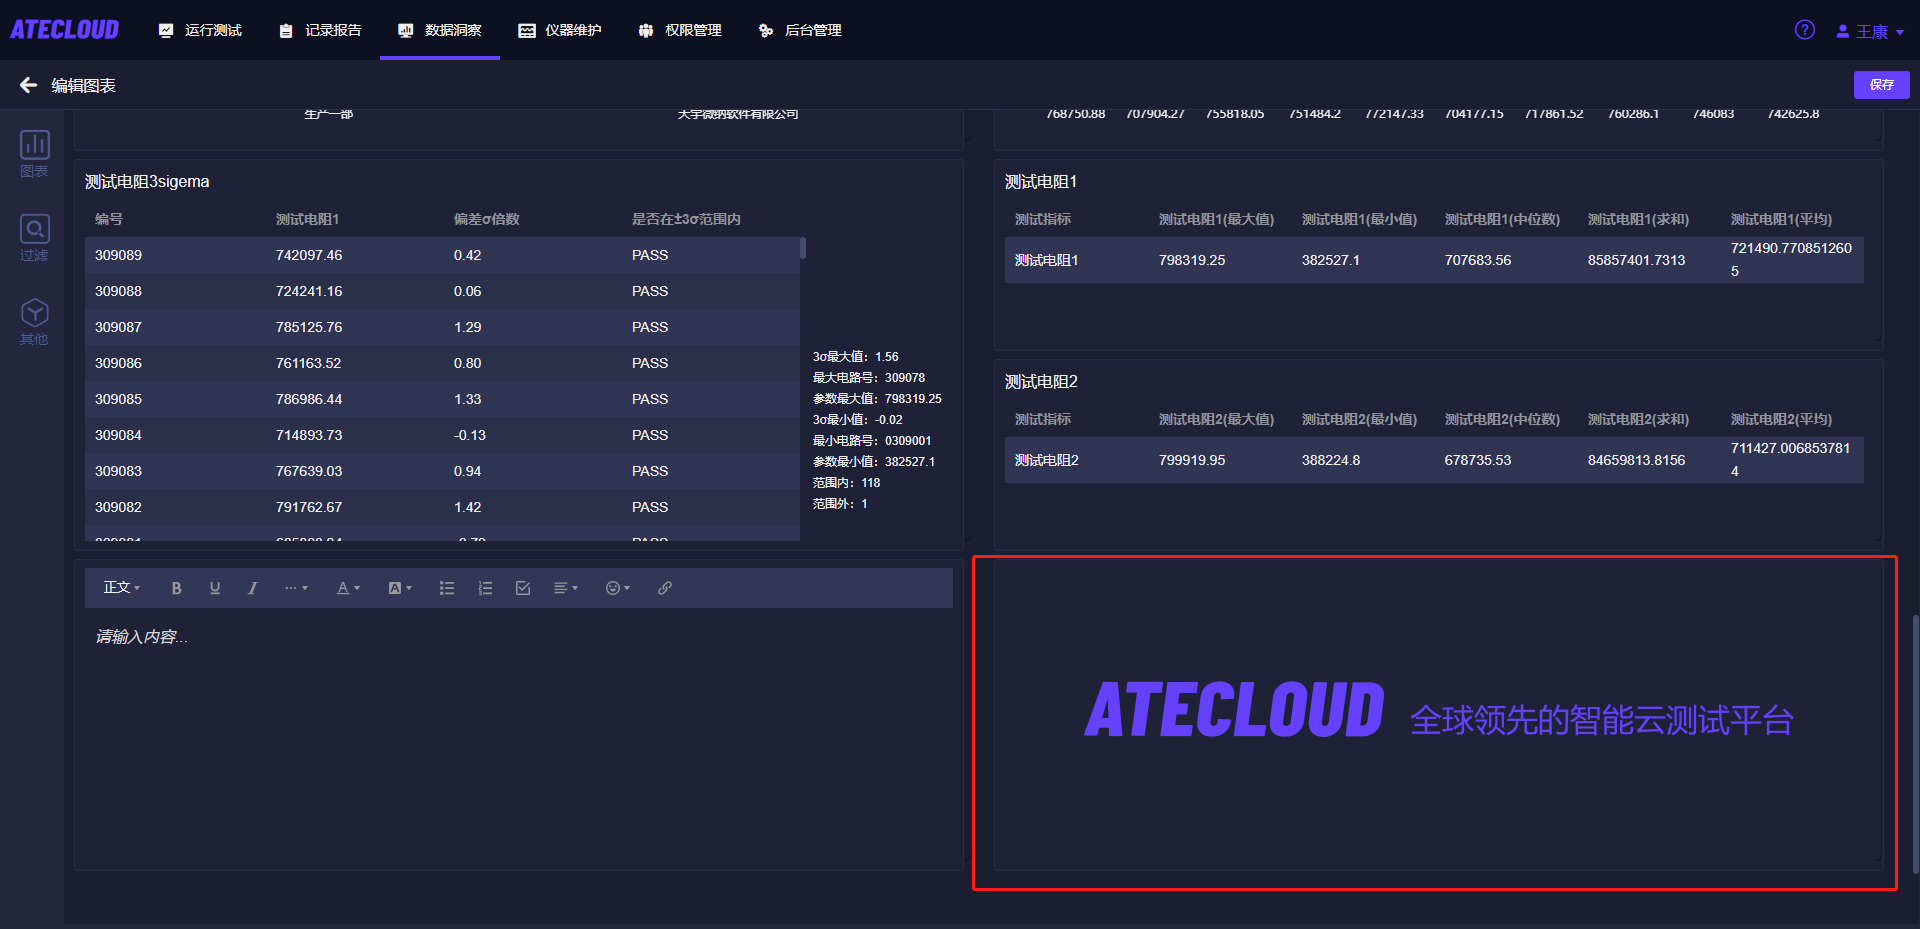Click the 范围外: 1 statistic
Image resolution: width=1920 pixels, height=929 pixels.
[840, 504]
